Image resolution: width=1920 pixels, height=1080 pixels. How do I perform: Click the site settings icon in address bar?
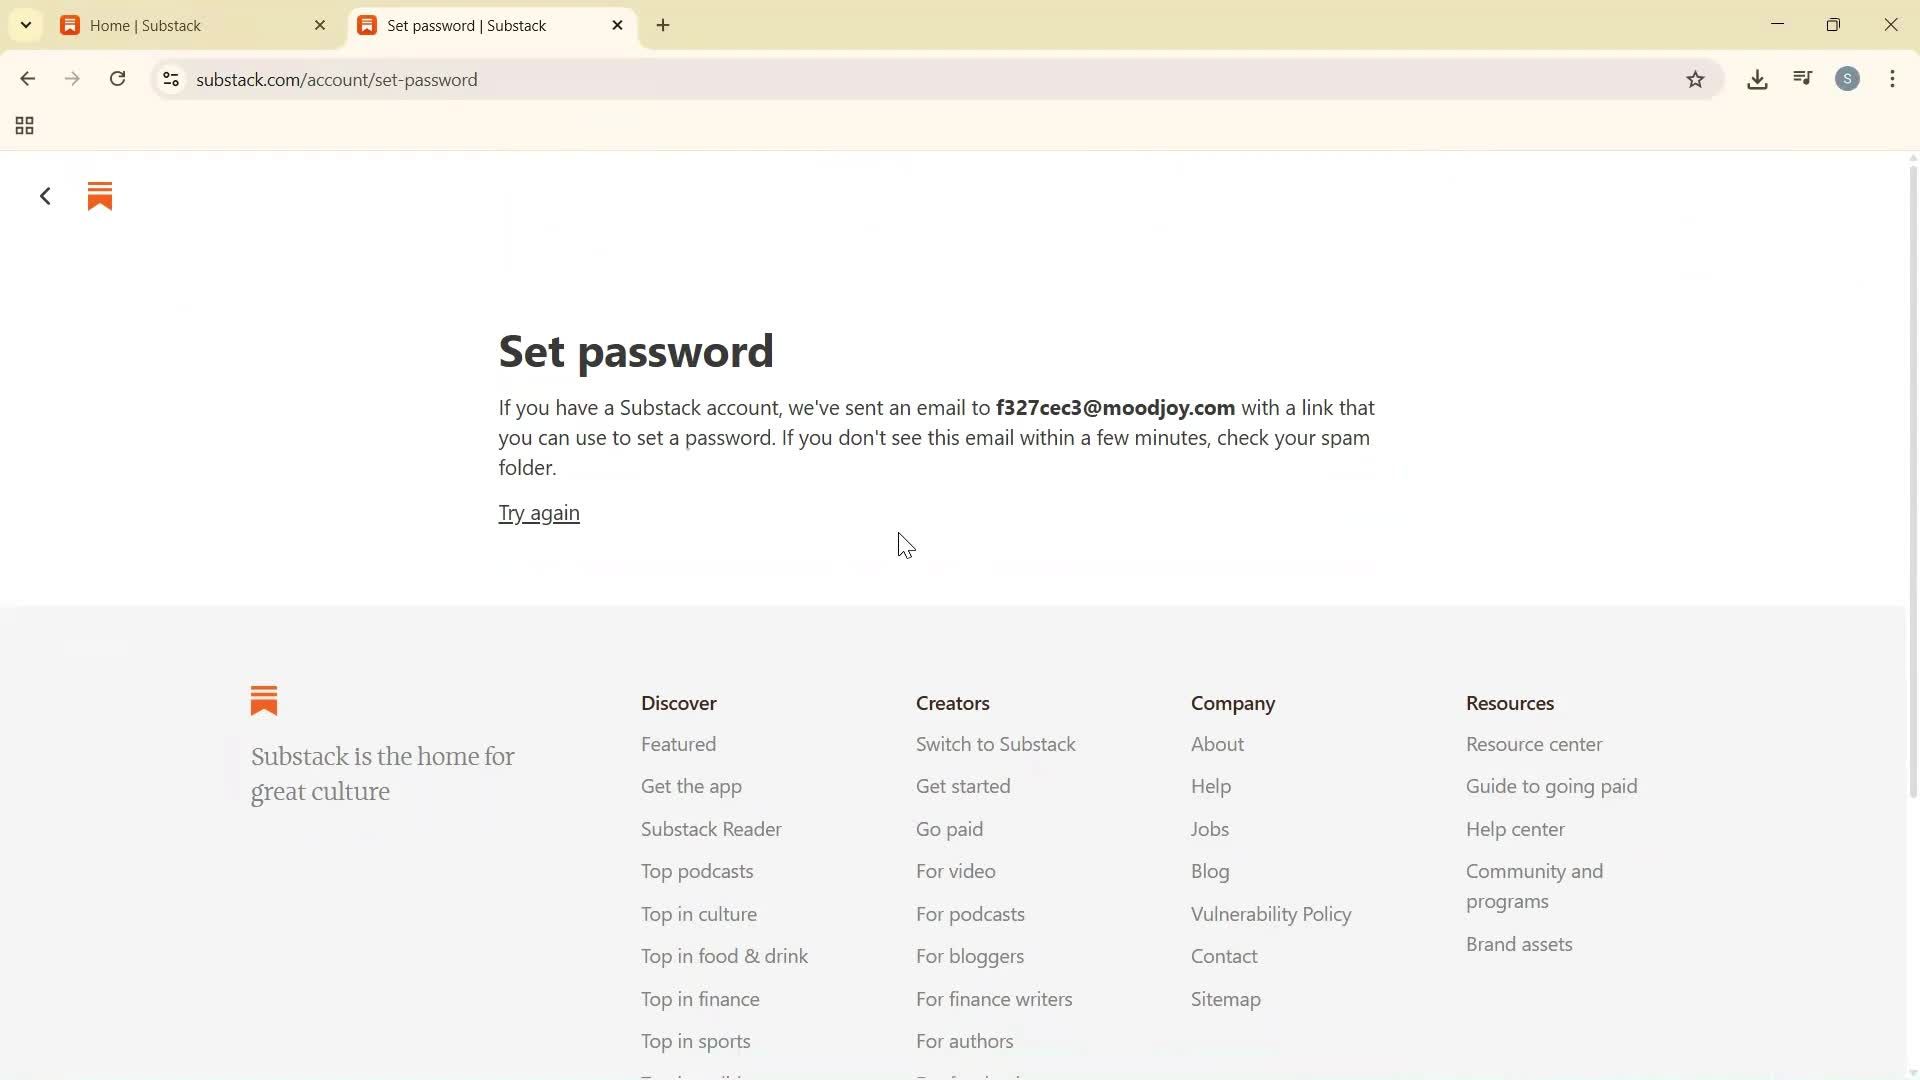171,80
